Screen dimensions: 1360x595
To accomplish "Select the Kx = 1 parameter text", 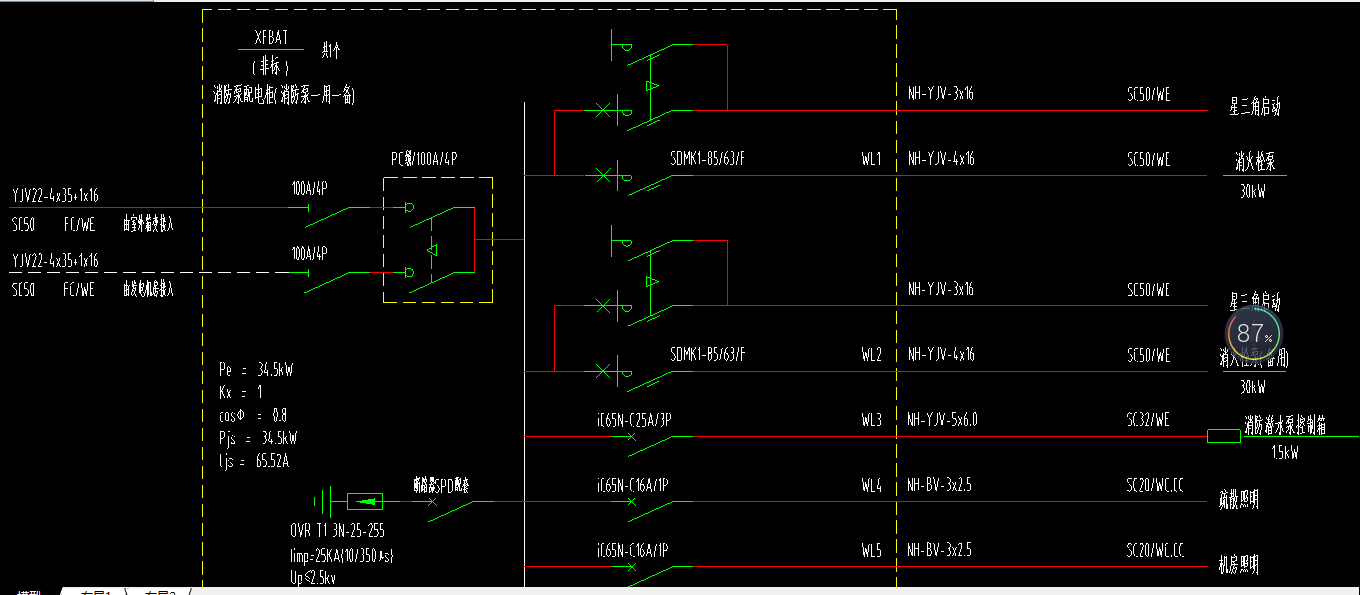I will point(240,392).
